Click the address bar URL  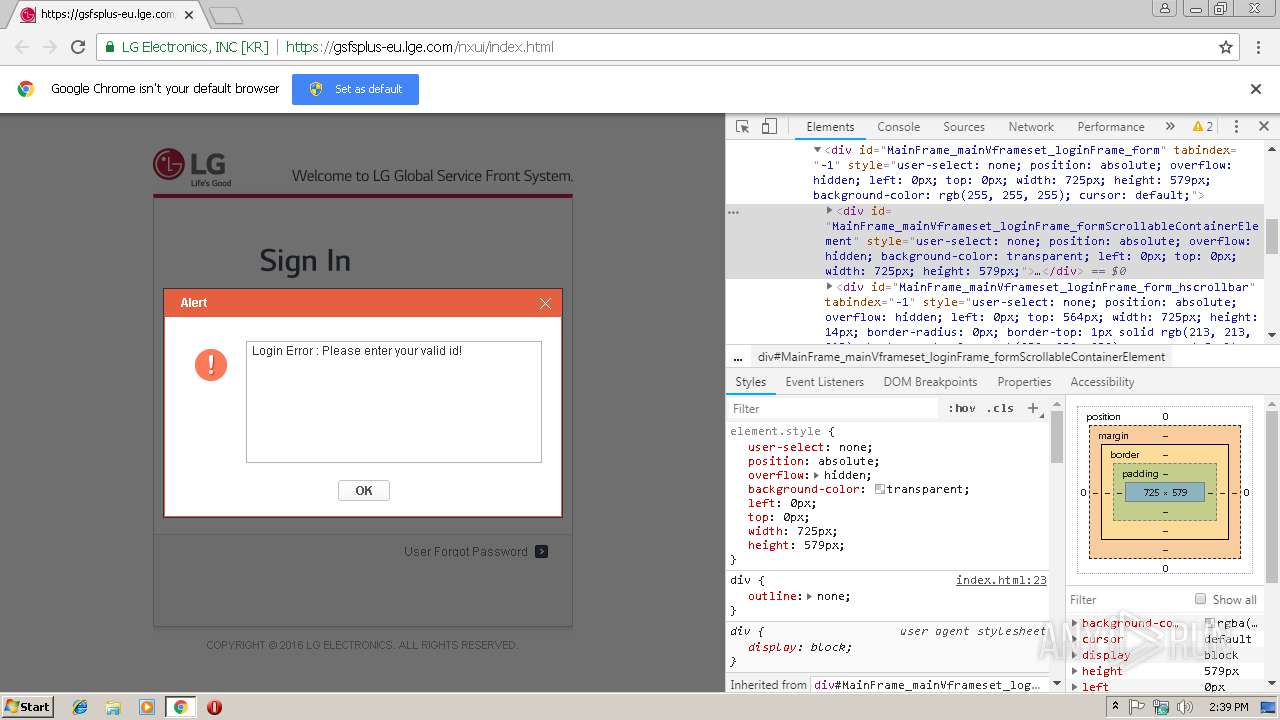419,47
